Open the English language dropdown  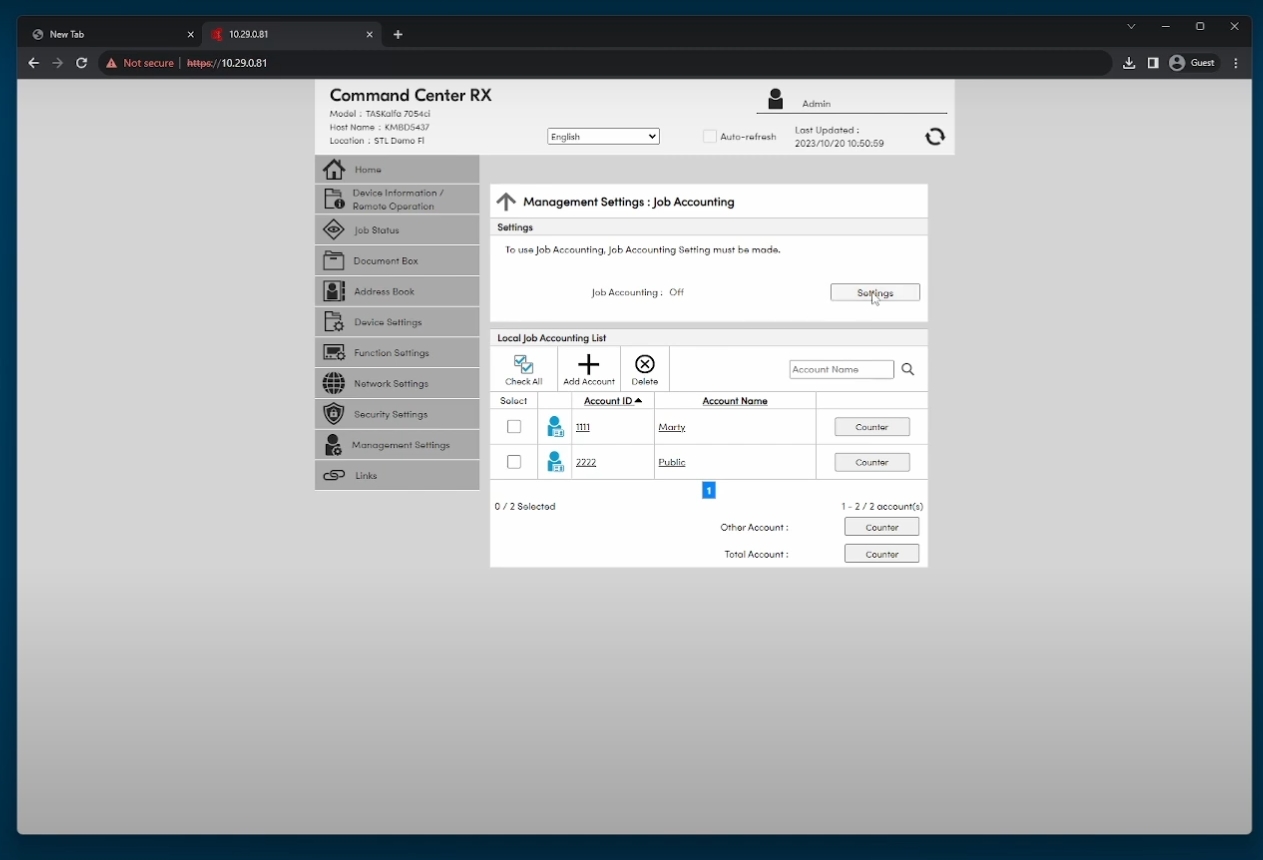(x=603, y=137)
